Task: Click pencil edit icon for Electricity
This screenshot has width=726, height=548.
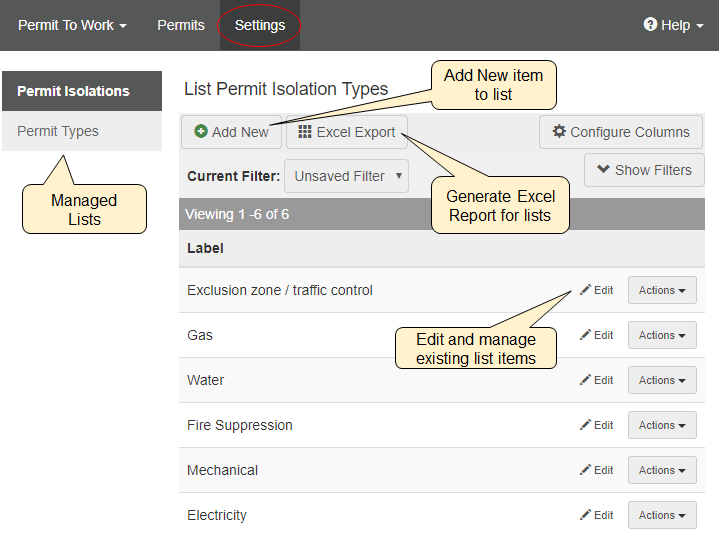Action: (585, 515)
